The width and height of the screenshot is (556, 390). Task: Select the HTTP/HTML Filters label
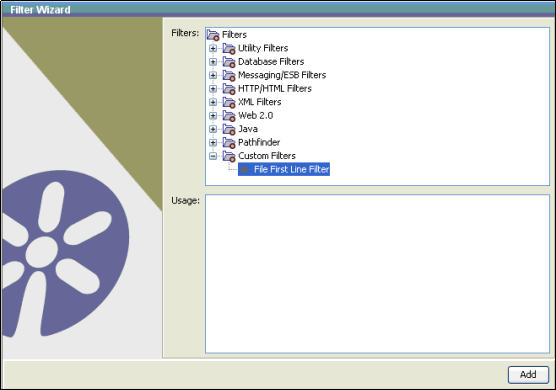pos(275,89)
